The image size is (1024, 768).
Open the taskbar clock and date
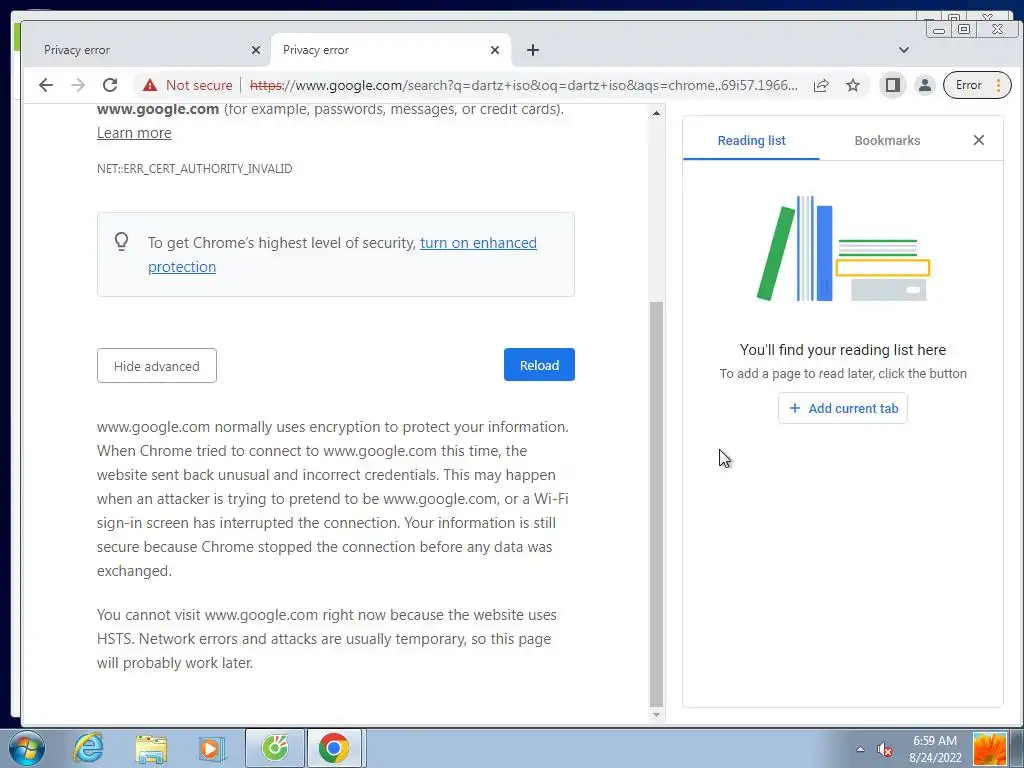tap(935, 749)
